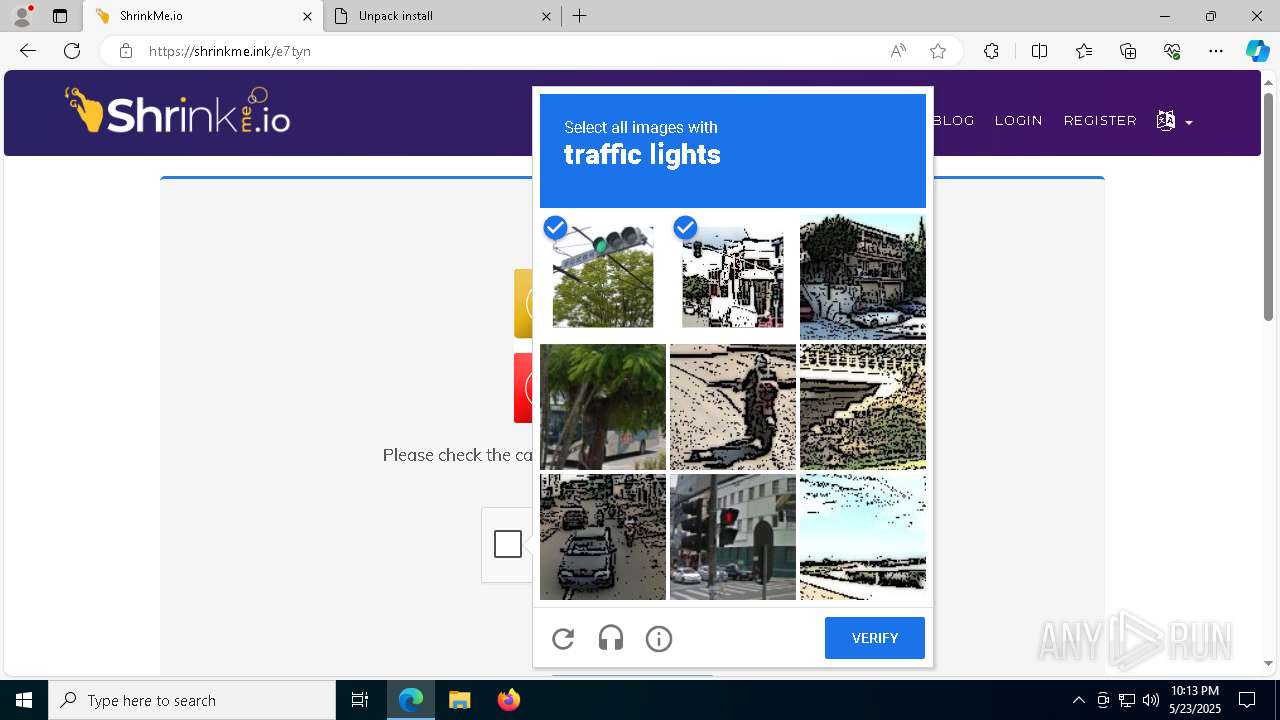Open browser Extensions icon

[991, 51]
